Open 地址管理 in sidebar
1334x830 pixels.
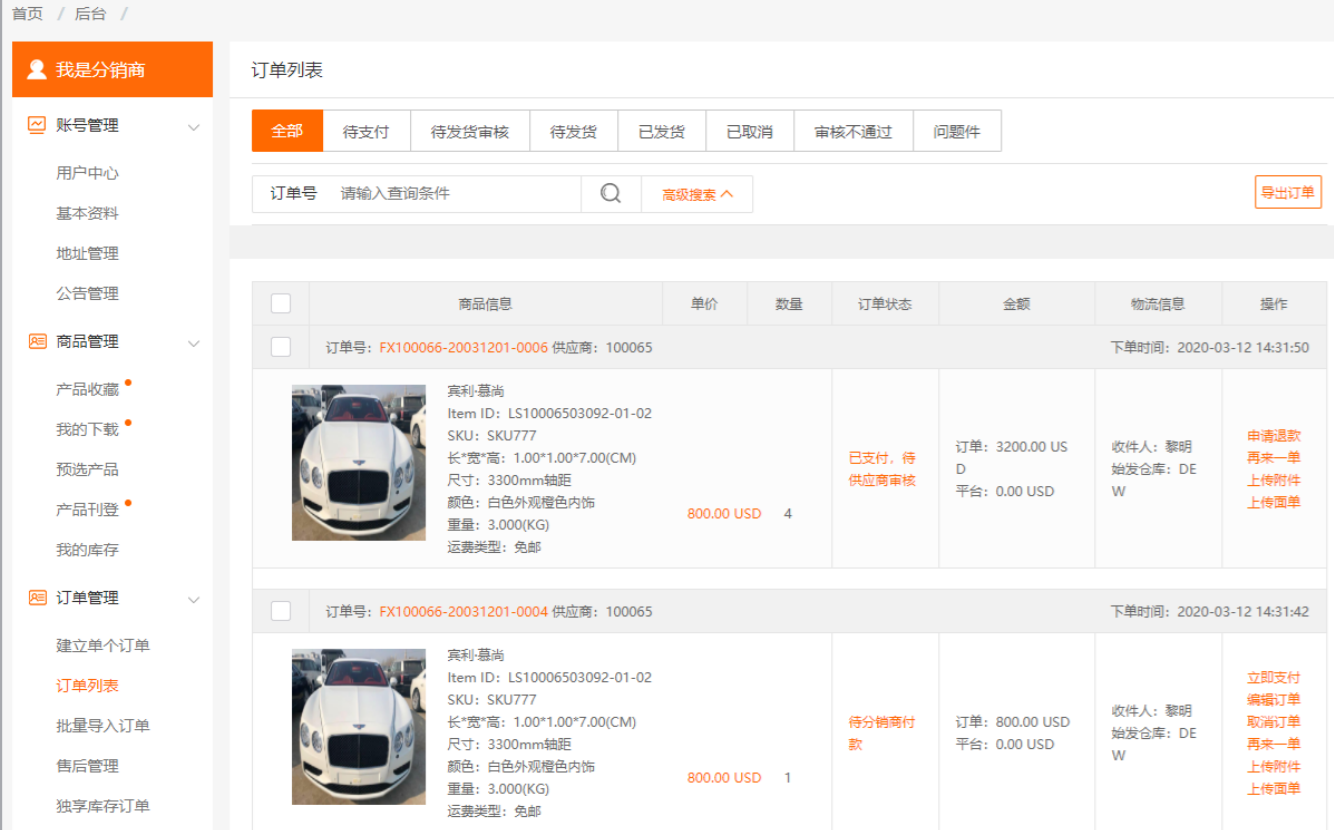coord(87,253)
